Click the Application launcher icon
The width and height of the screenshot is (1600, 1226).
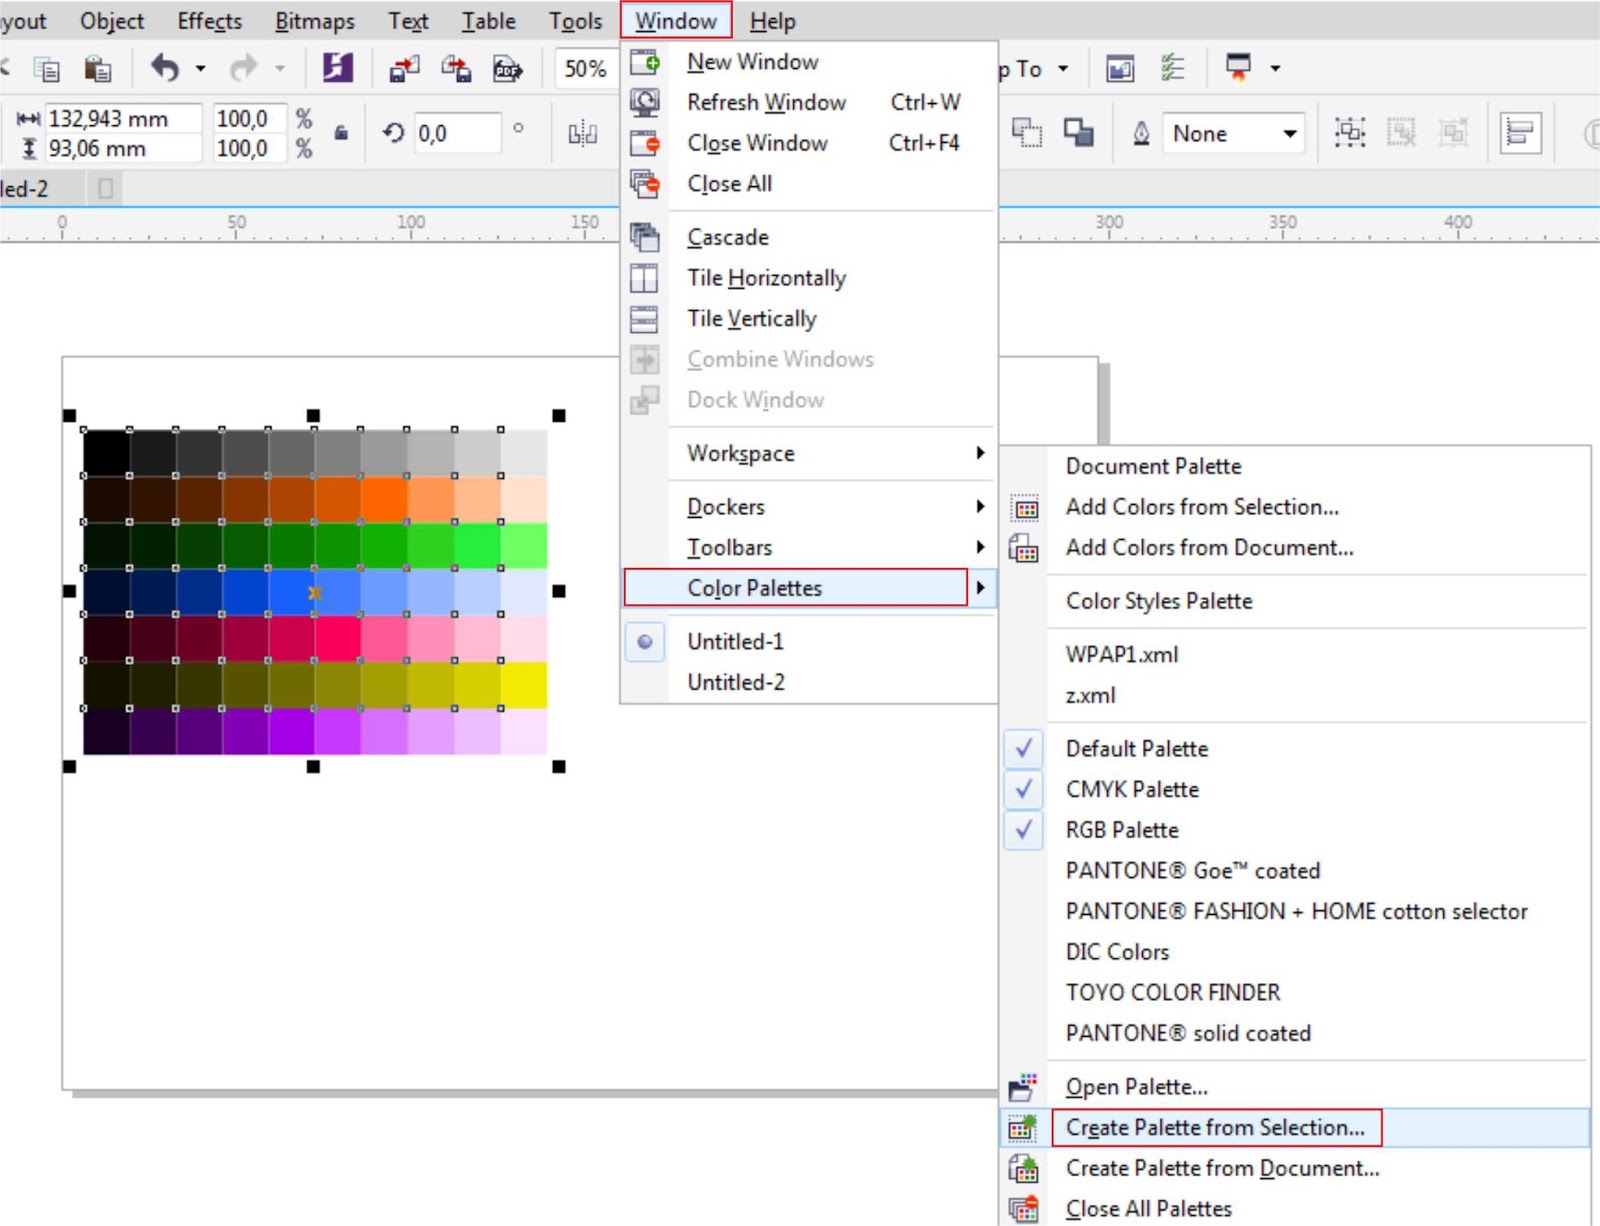pyautogui.click(x=1238, y=68)
